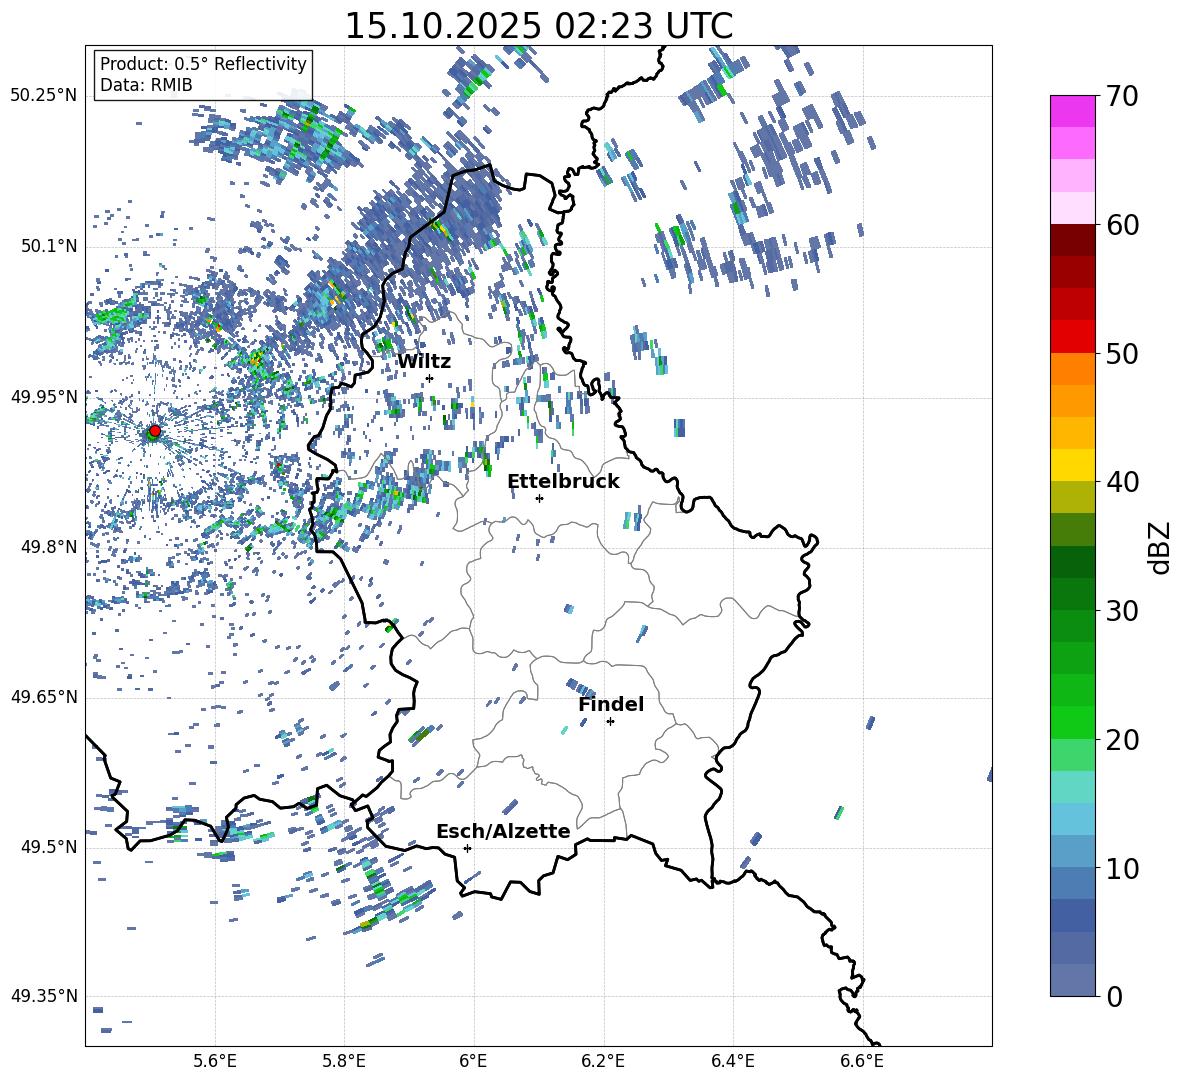This screenshot has width=1184, height=1081.
Task: Click the red 50 dBZ colorbar segment
Action: point(1073,337)
